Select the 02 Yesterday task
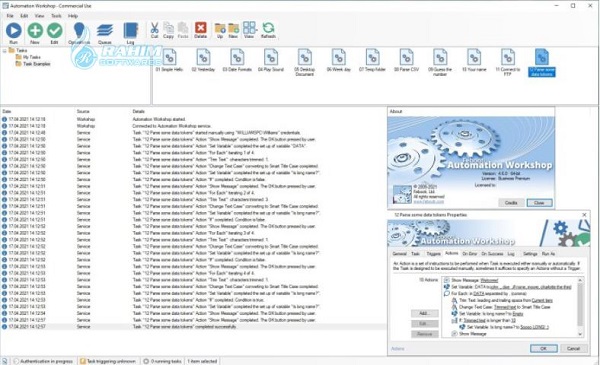 coord(203,60)
